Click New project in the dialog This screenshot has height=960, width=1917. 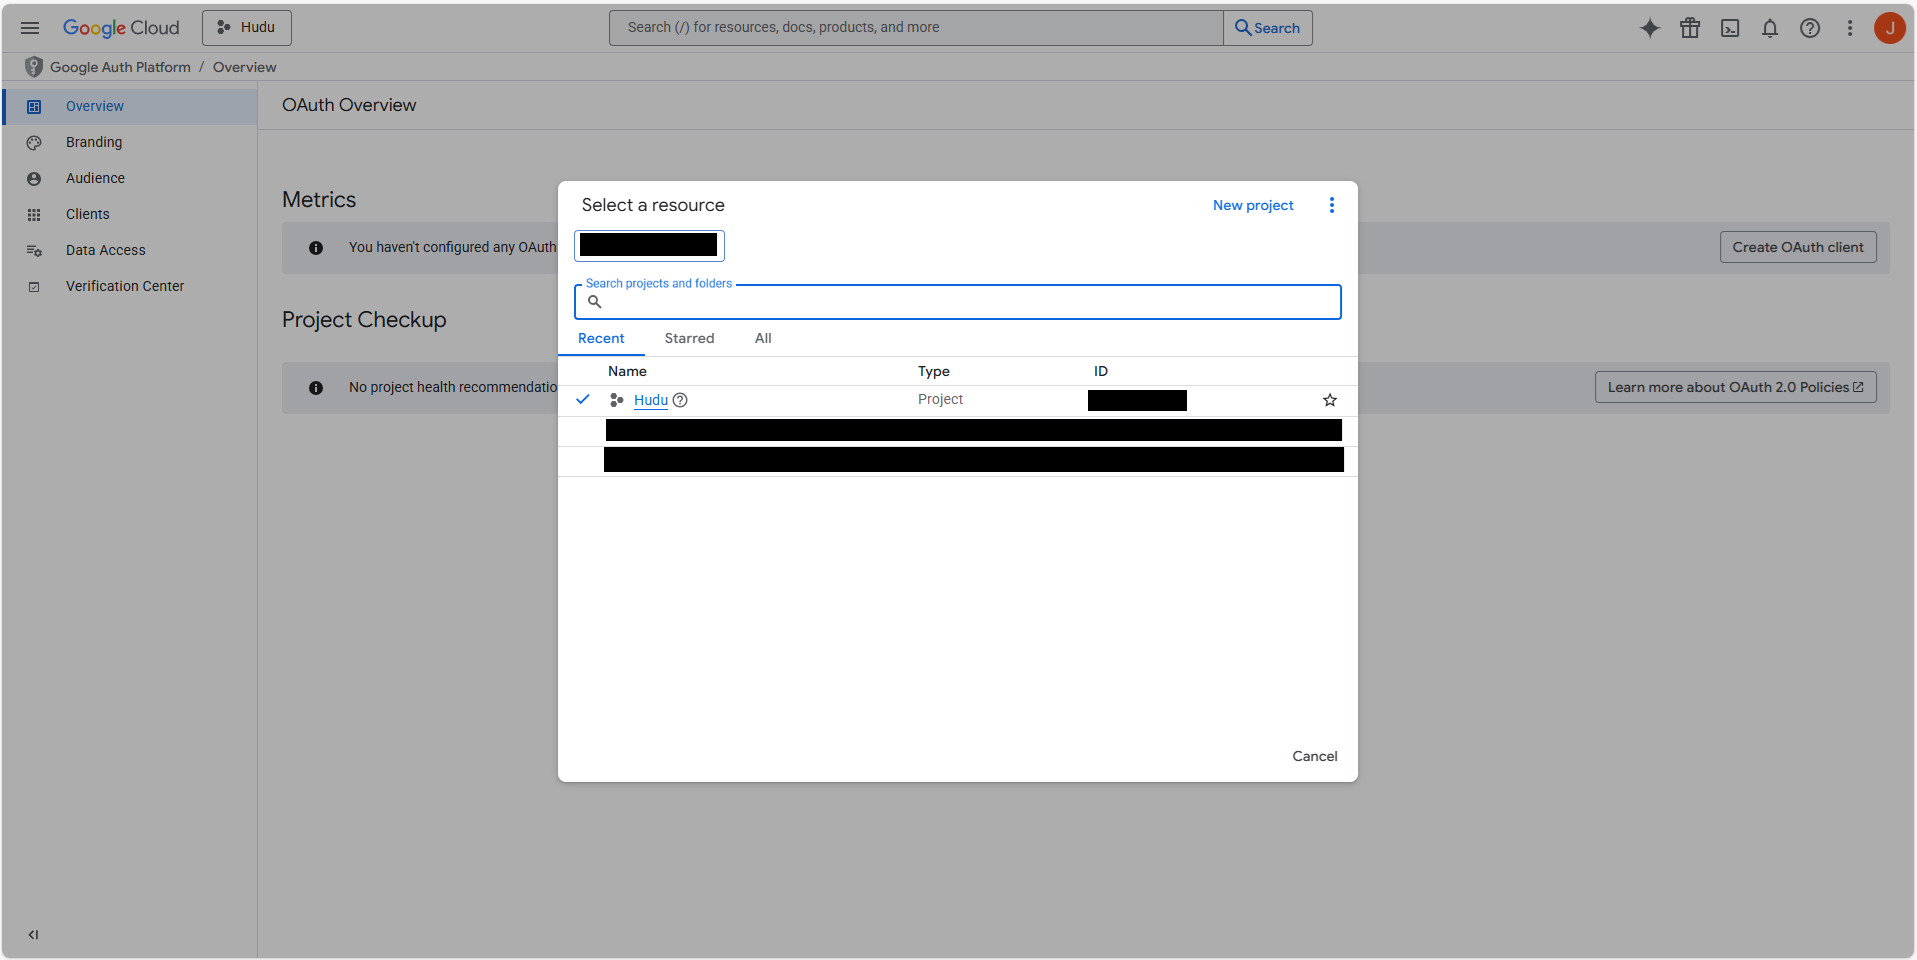tap(1253, 205)
